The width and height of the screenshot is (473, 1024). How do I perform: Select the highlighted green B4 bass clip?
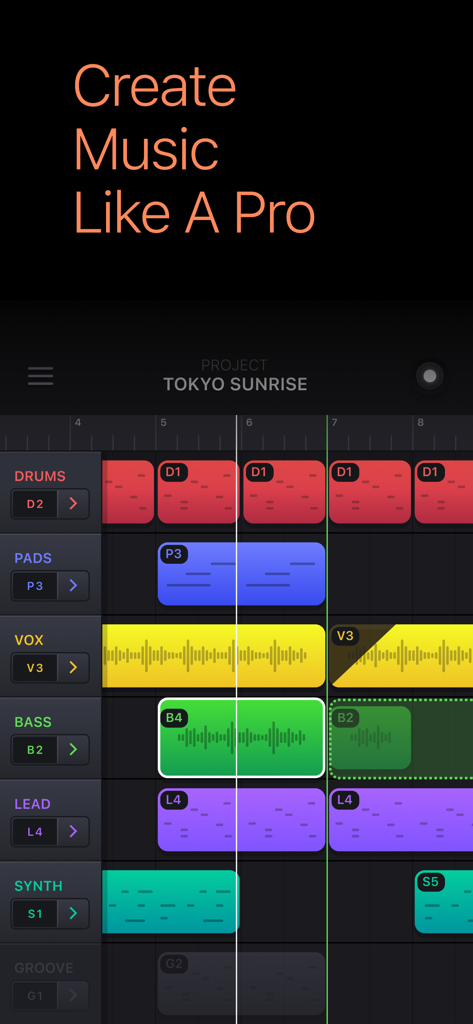241,738
